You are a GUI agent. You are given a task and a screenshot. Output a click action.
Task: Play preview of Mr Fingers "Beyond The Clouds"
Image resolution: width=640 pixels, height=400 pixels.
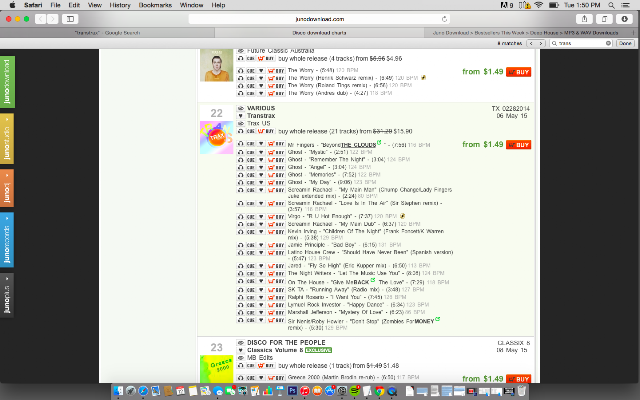pos(240,144)
